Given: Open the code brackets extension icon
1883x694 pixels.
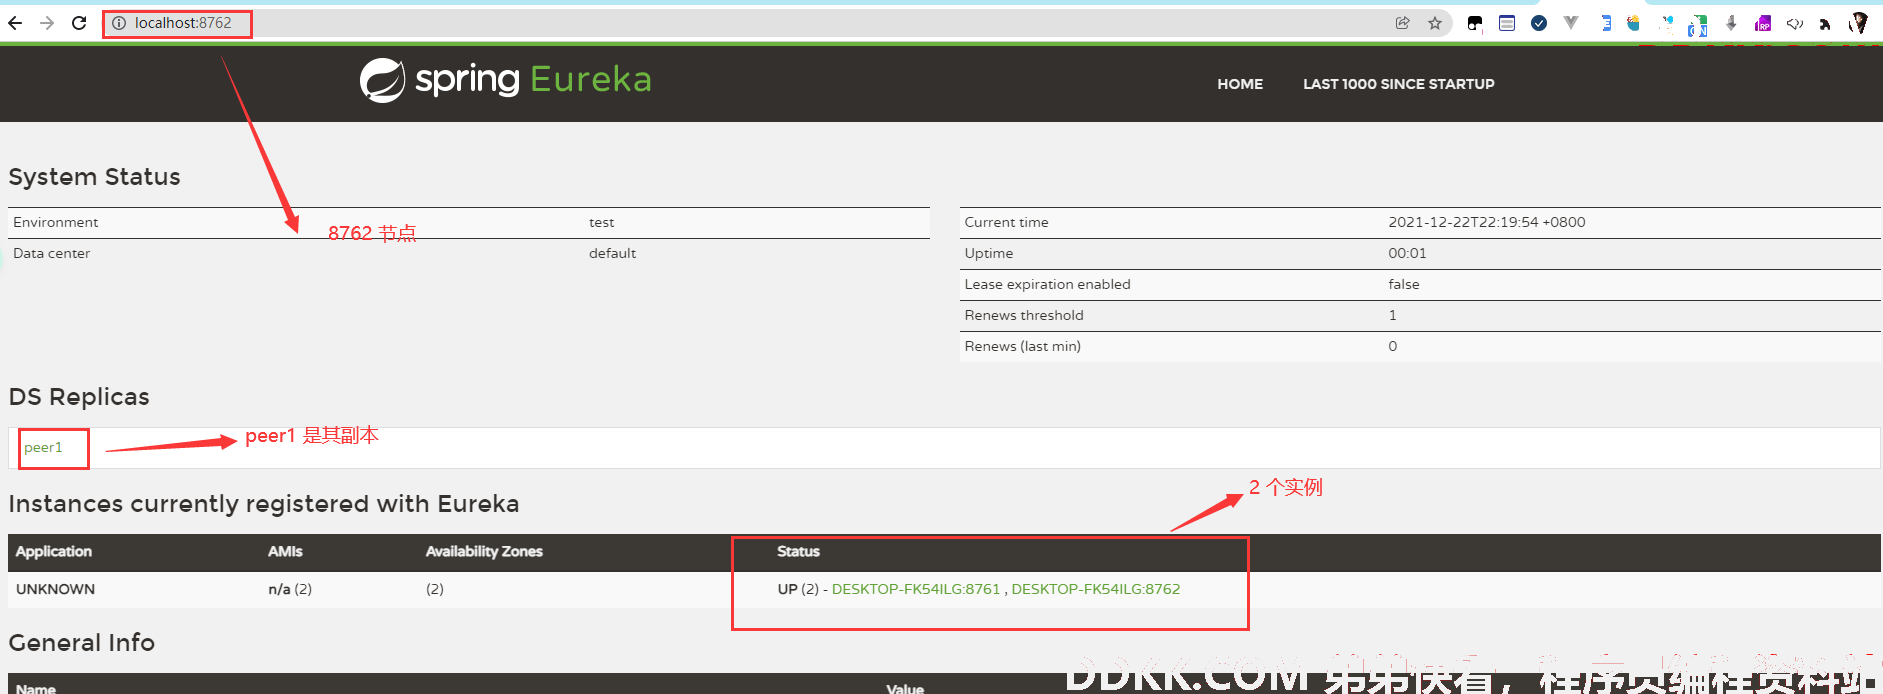Looking at the screenshot, I should [x=1795, y=23].
